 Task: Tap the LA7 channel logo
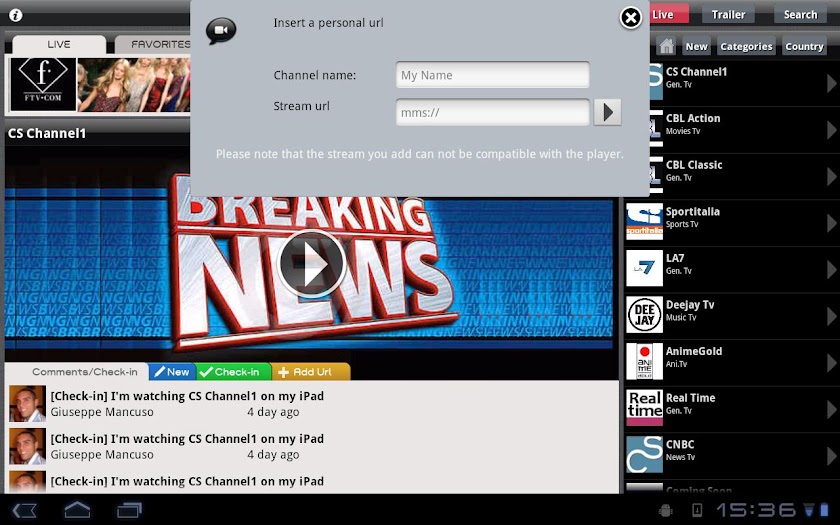[644, 268]
